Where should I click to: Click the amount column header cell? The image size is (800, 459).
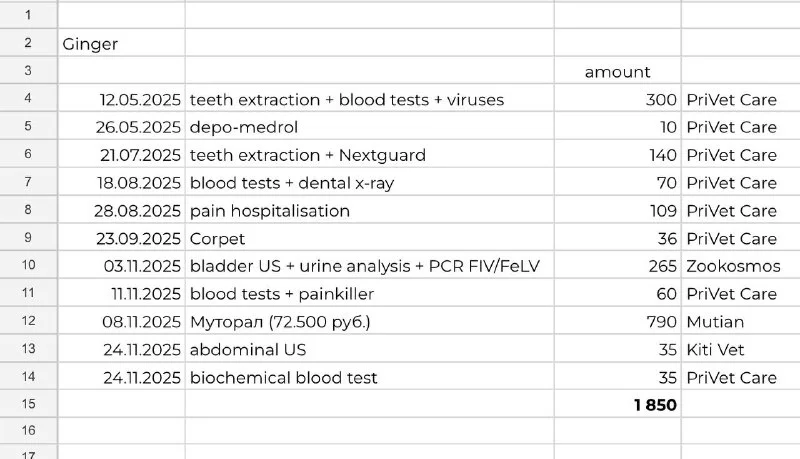click(x=617, y=72)
